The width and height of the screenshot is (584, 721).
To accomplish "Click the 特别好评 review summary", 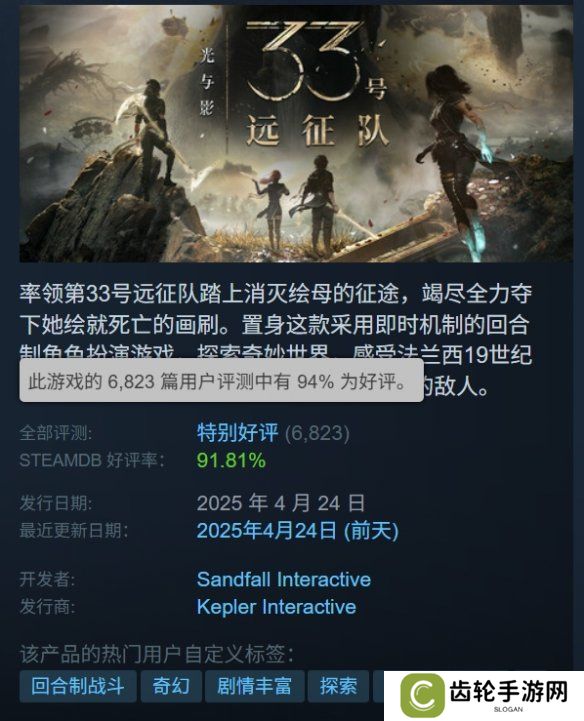I will [237, 433].
